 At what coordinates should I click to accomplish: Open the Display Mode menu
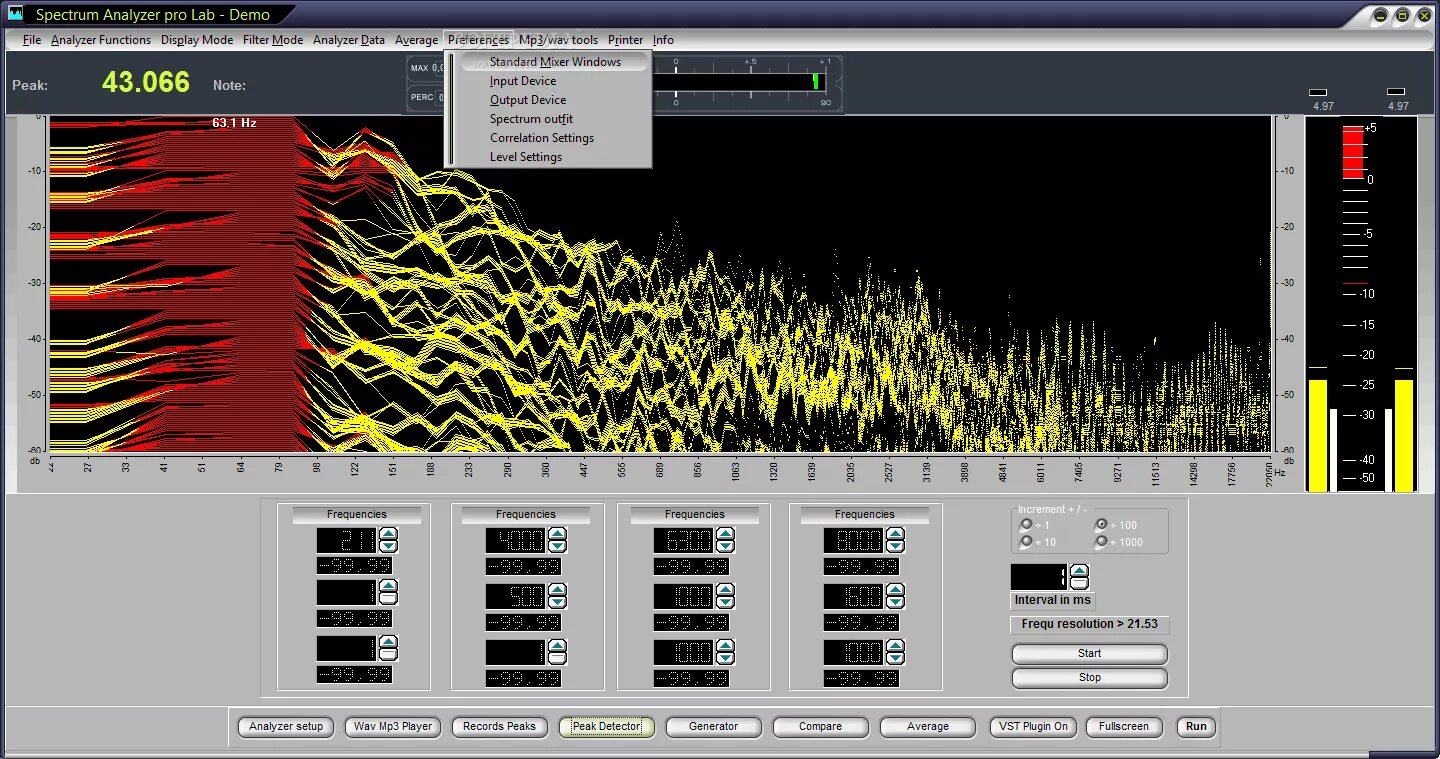pyautogui.click(x=197, y=40)
